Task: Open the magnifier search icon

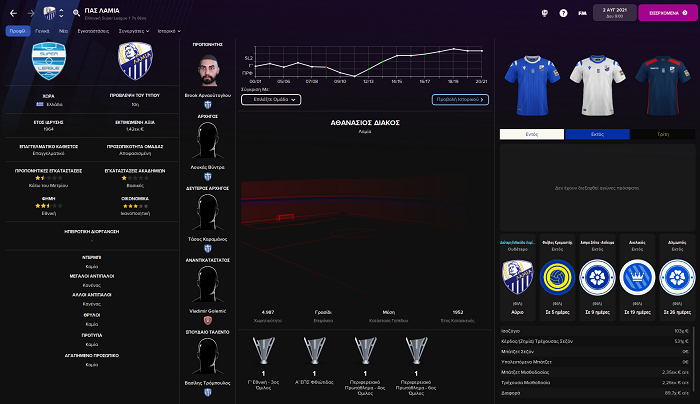Action: point(76,13)
